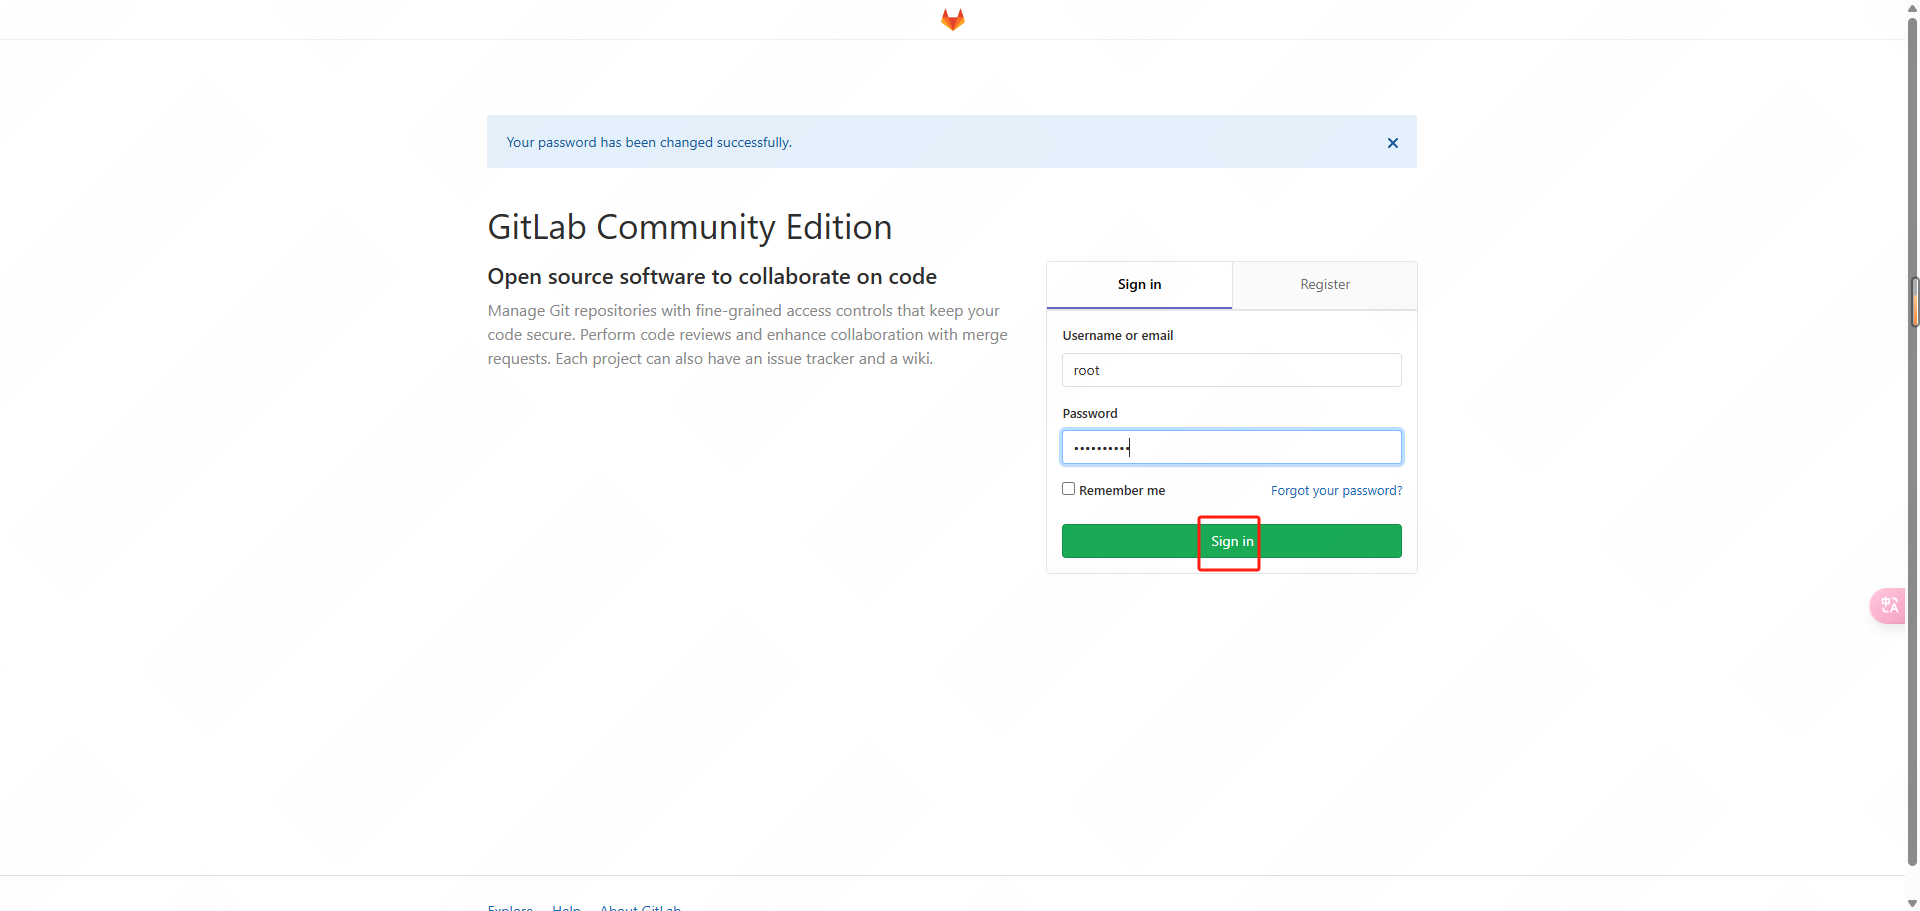Click the page vertical scrollbar
The height and width of the screenshot is (911, 1920).
pos(1912,440)
